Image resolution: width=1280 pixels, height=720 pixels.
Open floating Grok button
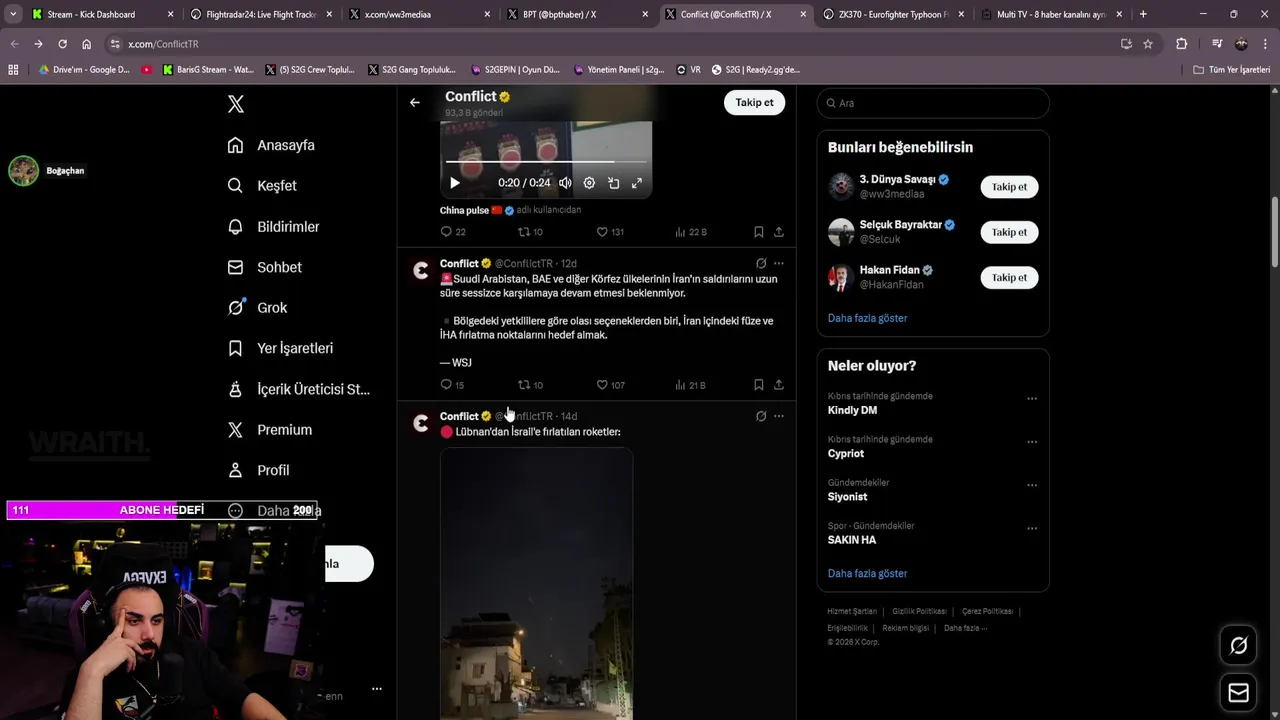pyautogui.click(x=1238, y=646)
